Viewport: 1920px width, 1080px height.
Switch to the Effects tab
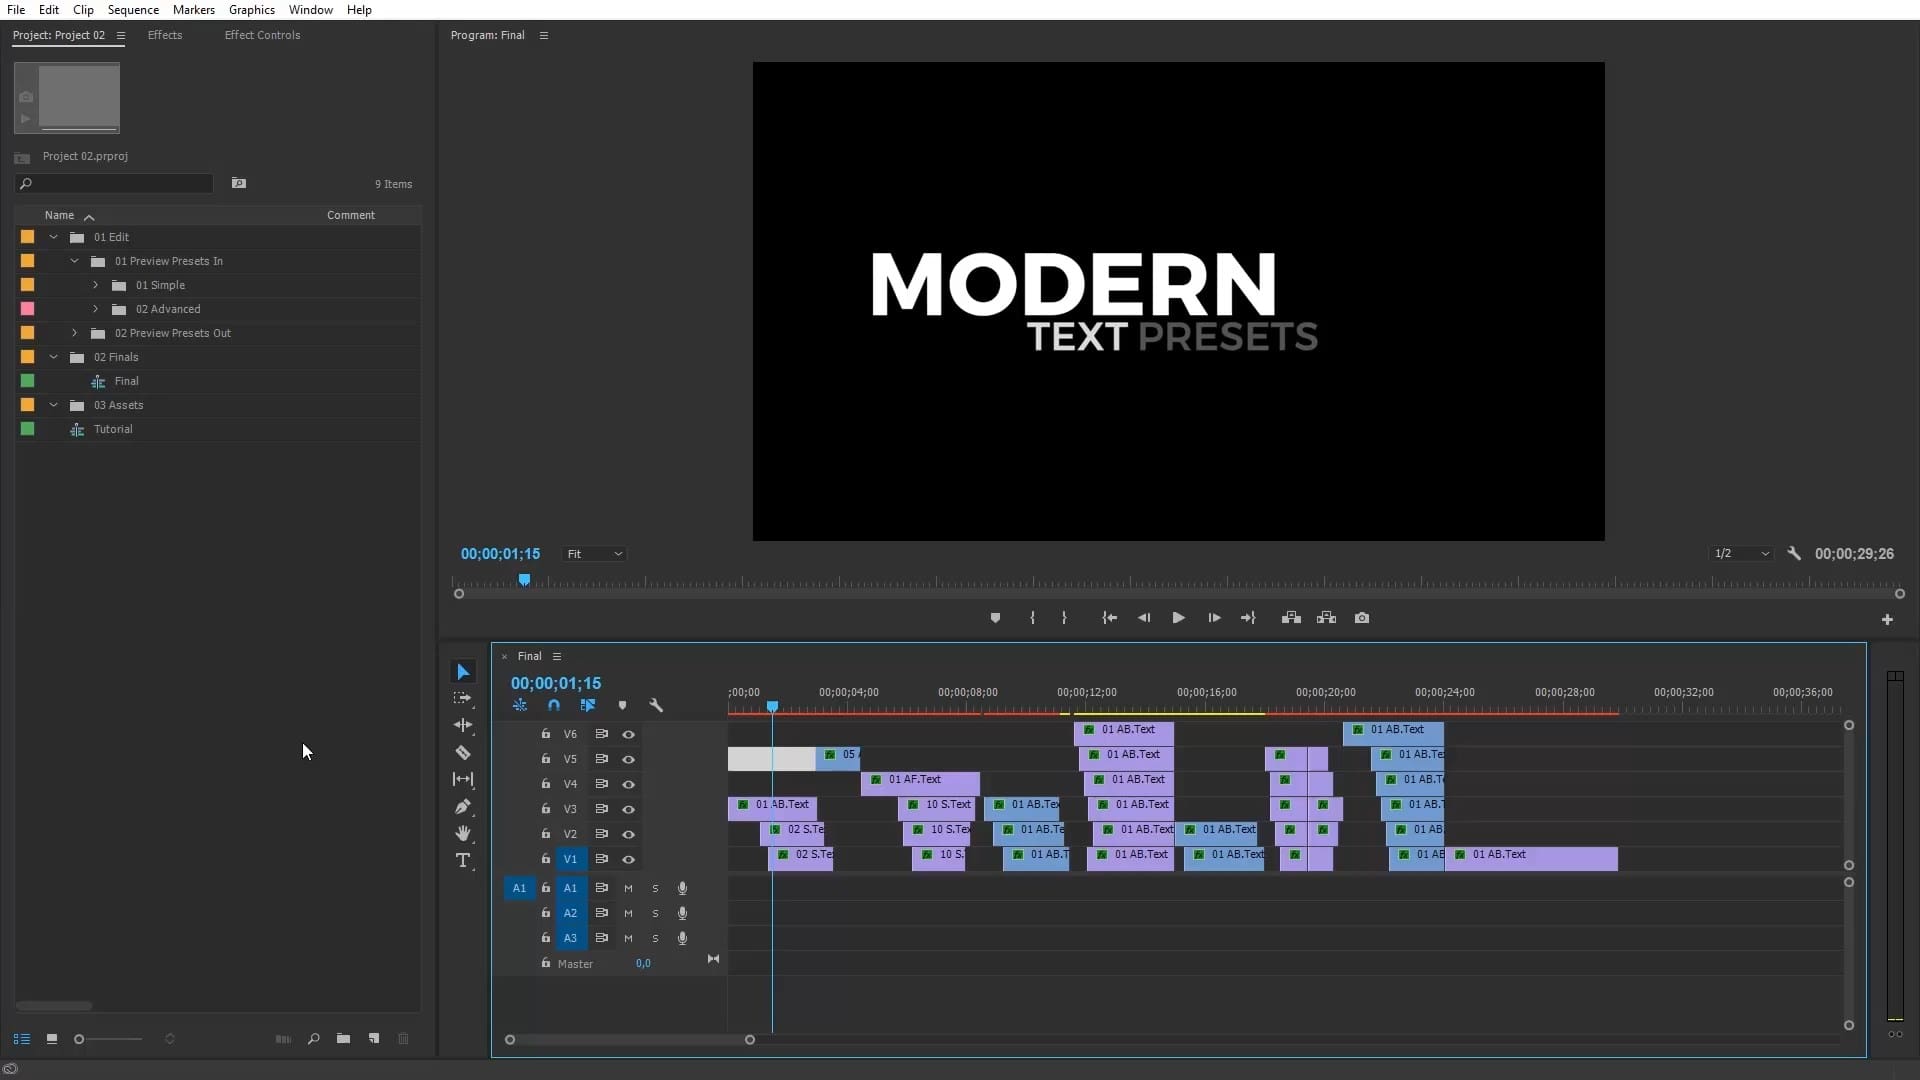pyautogui.click(x=165, y=35)
